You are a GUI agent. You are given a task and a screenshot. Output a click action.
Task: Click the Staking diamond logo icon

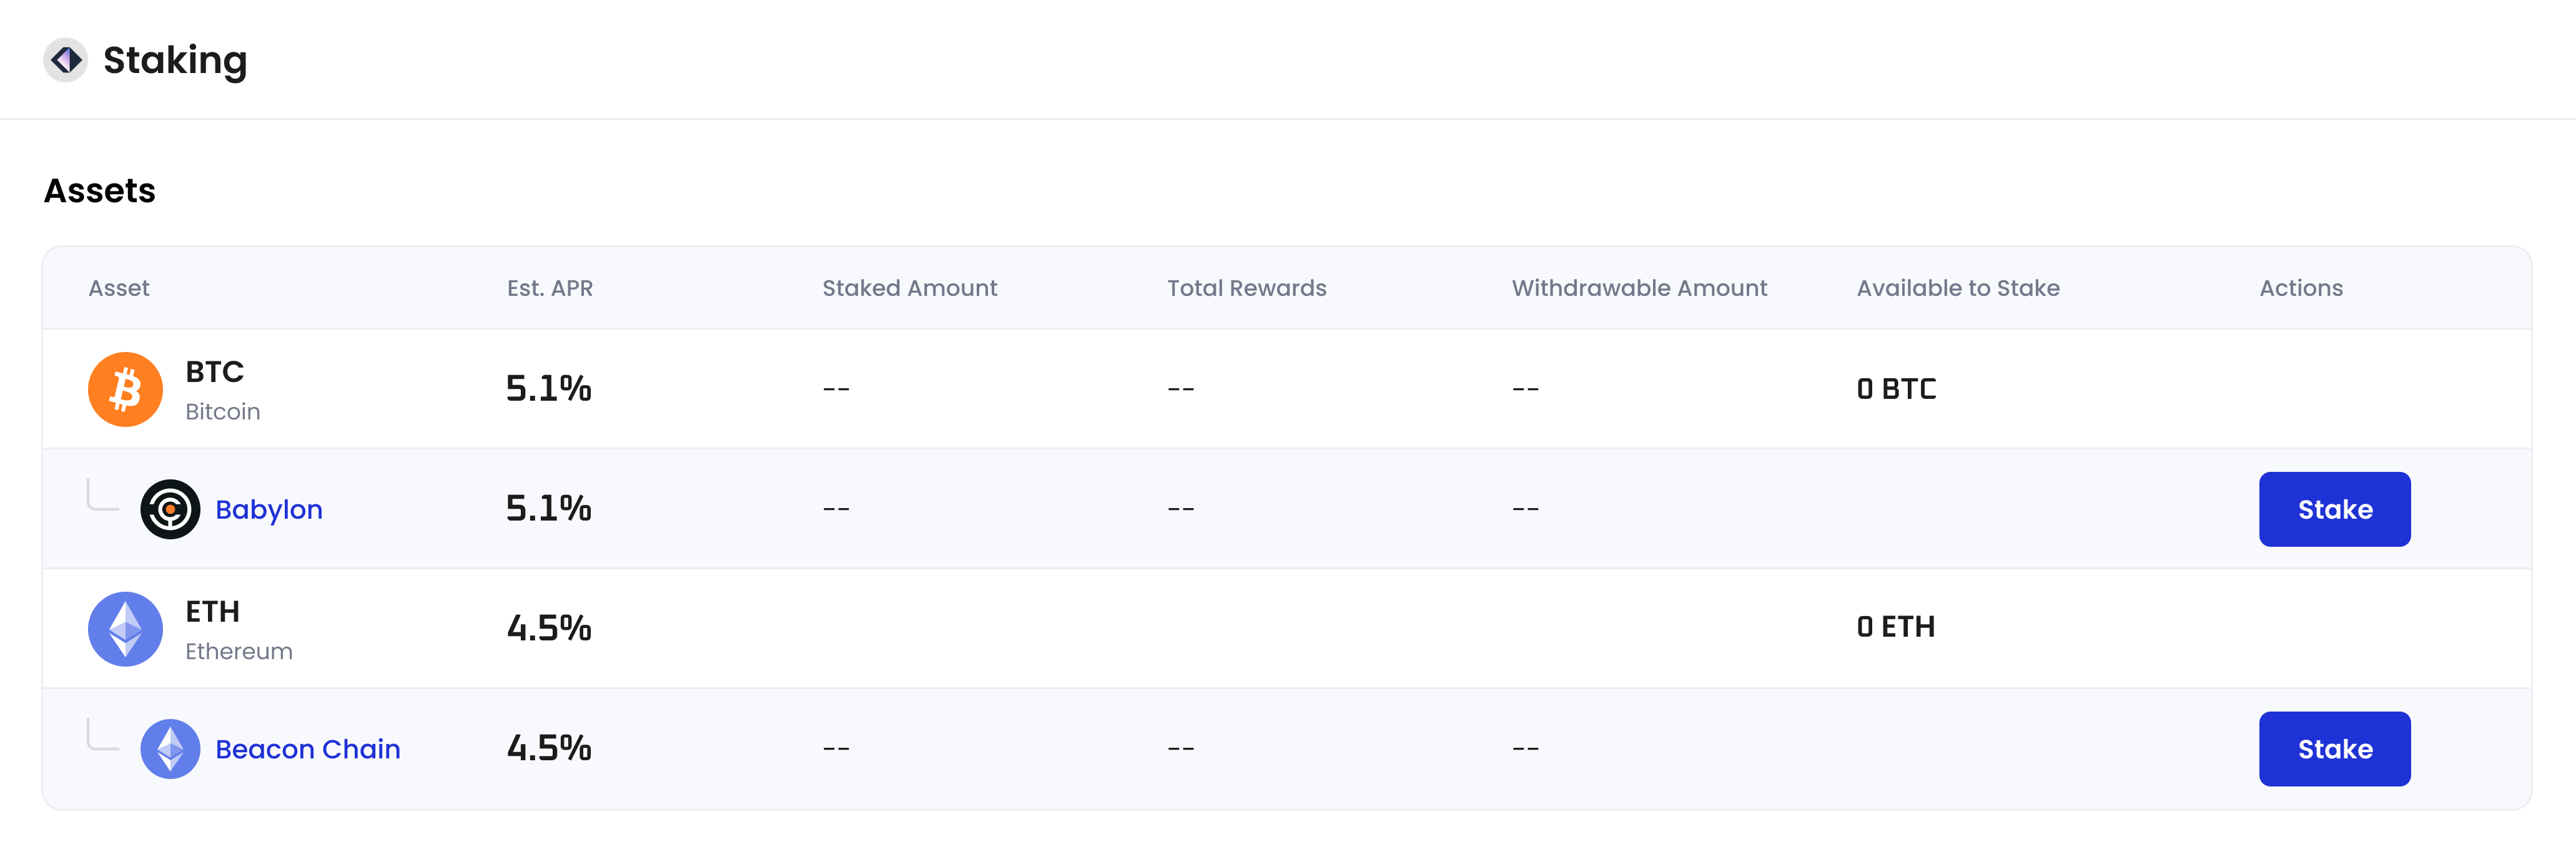point(66,60)
